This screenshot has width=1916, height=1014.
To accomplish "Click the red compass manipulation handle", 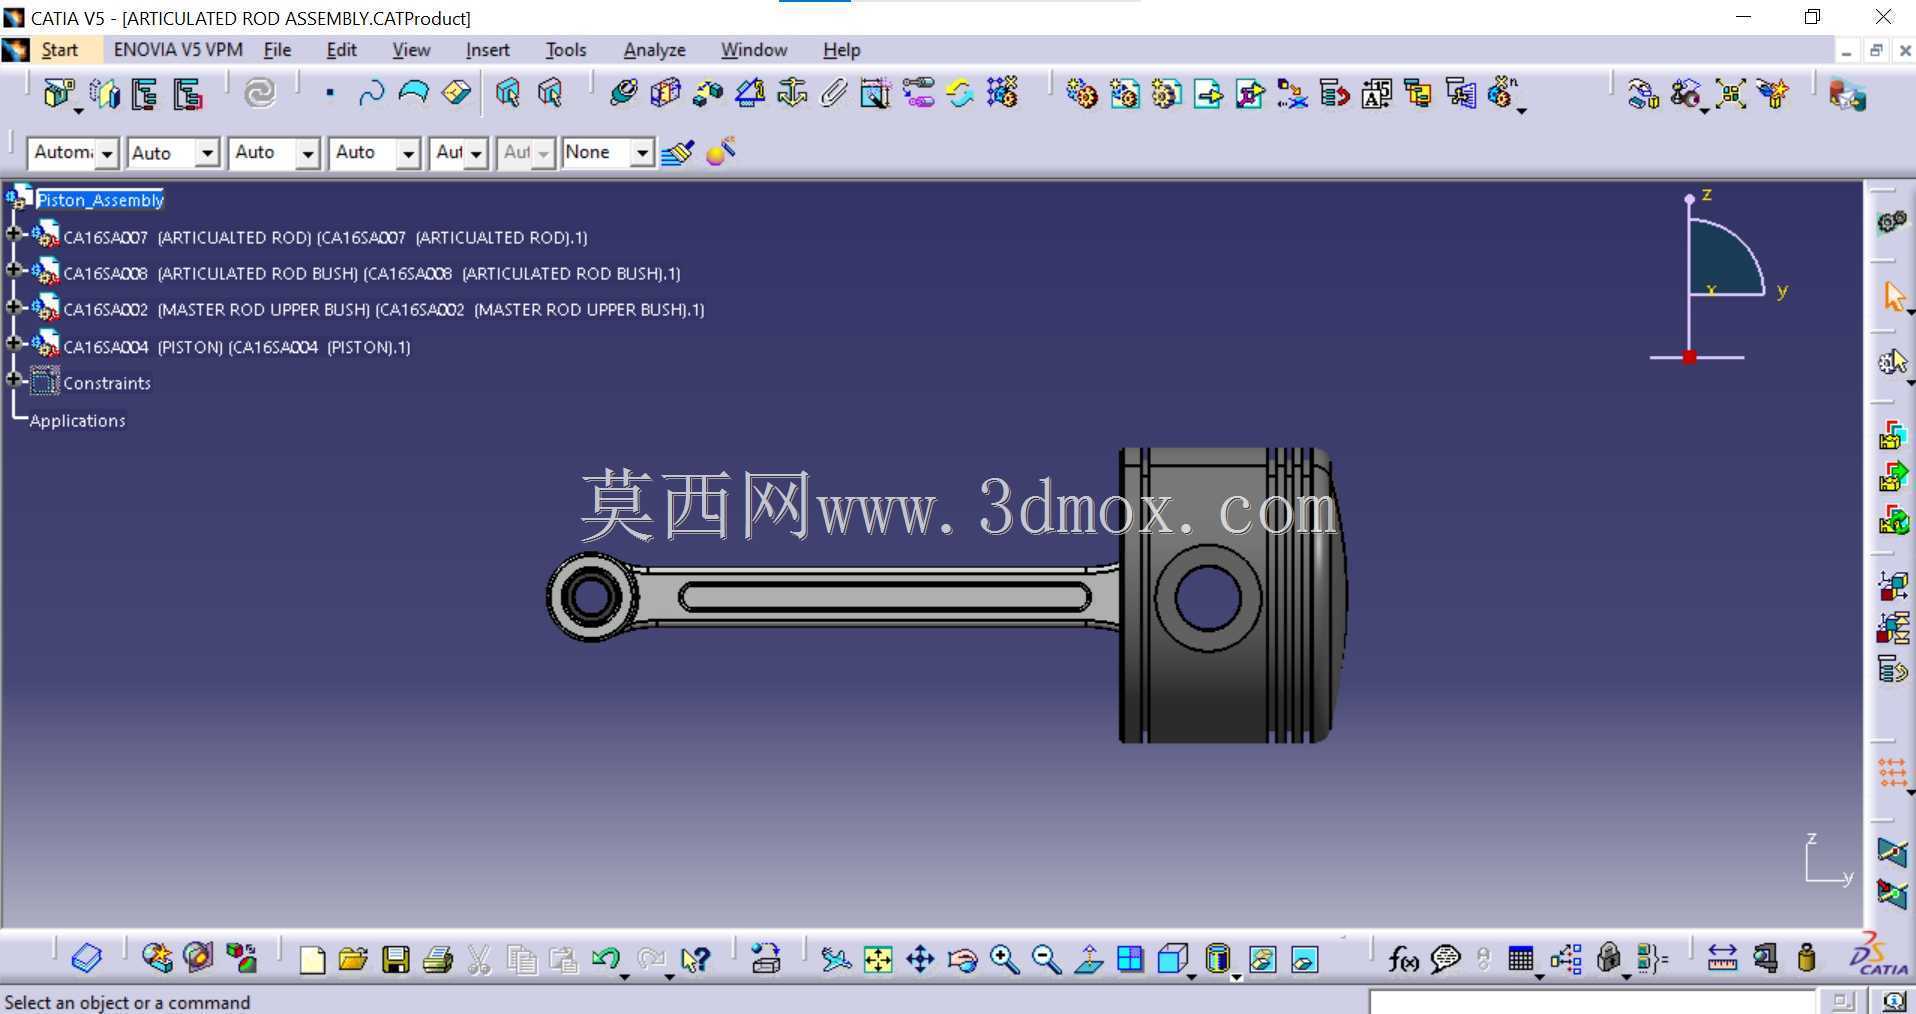I will 1689,357.
